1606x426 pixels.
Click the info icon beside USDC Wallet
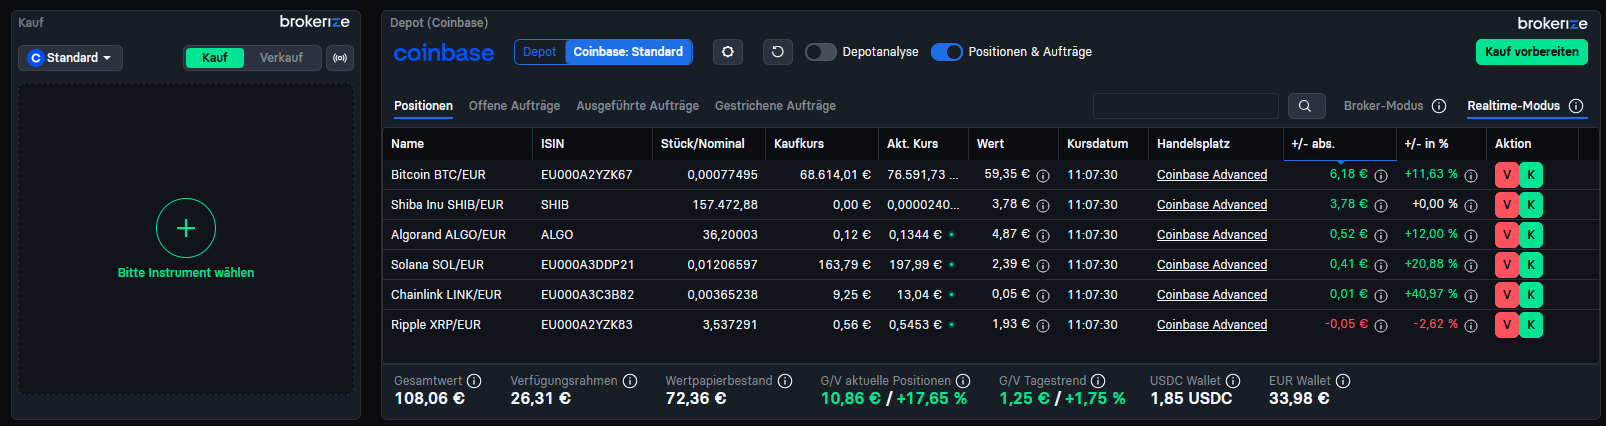click(x=1233, y=381)
